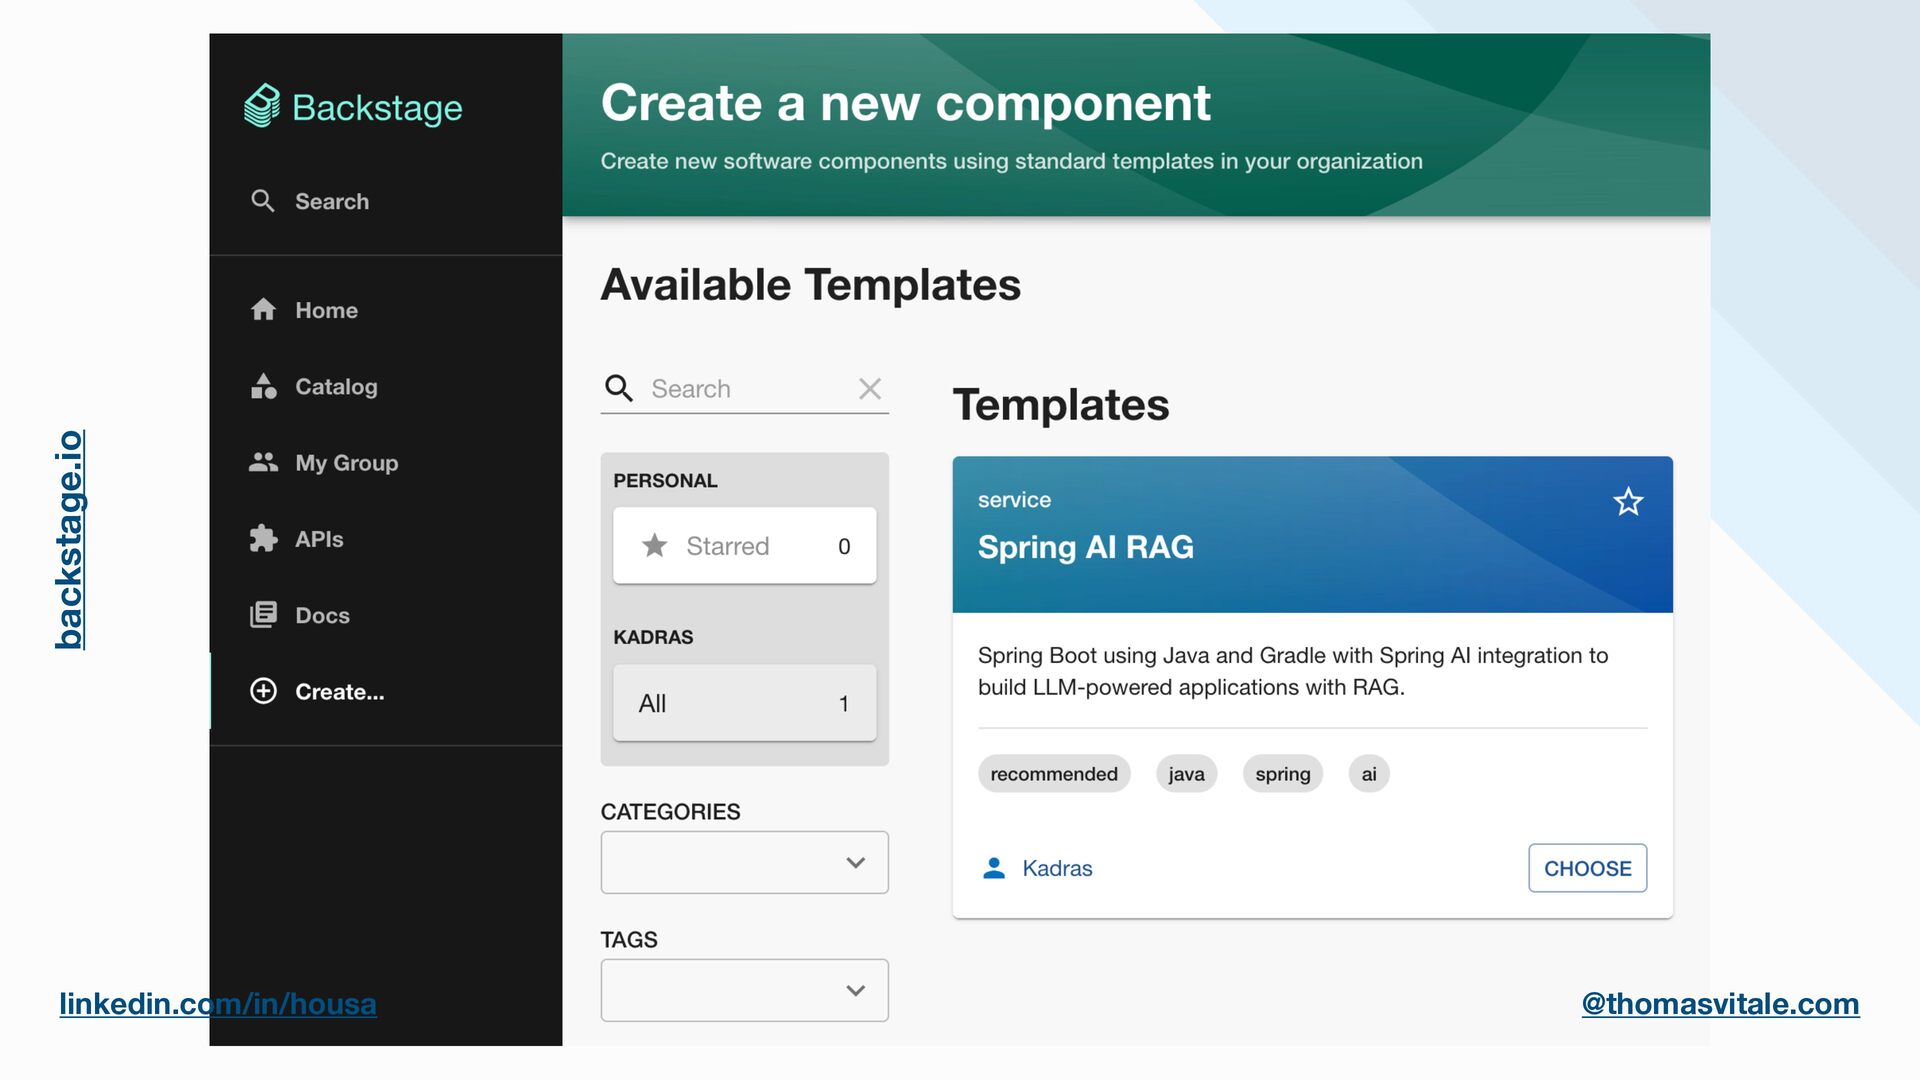Open the thomasvitale.com link
The height and width of the screenshot is (1080, 1920).
(x=1720, y=1003)
